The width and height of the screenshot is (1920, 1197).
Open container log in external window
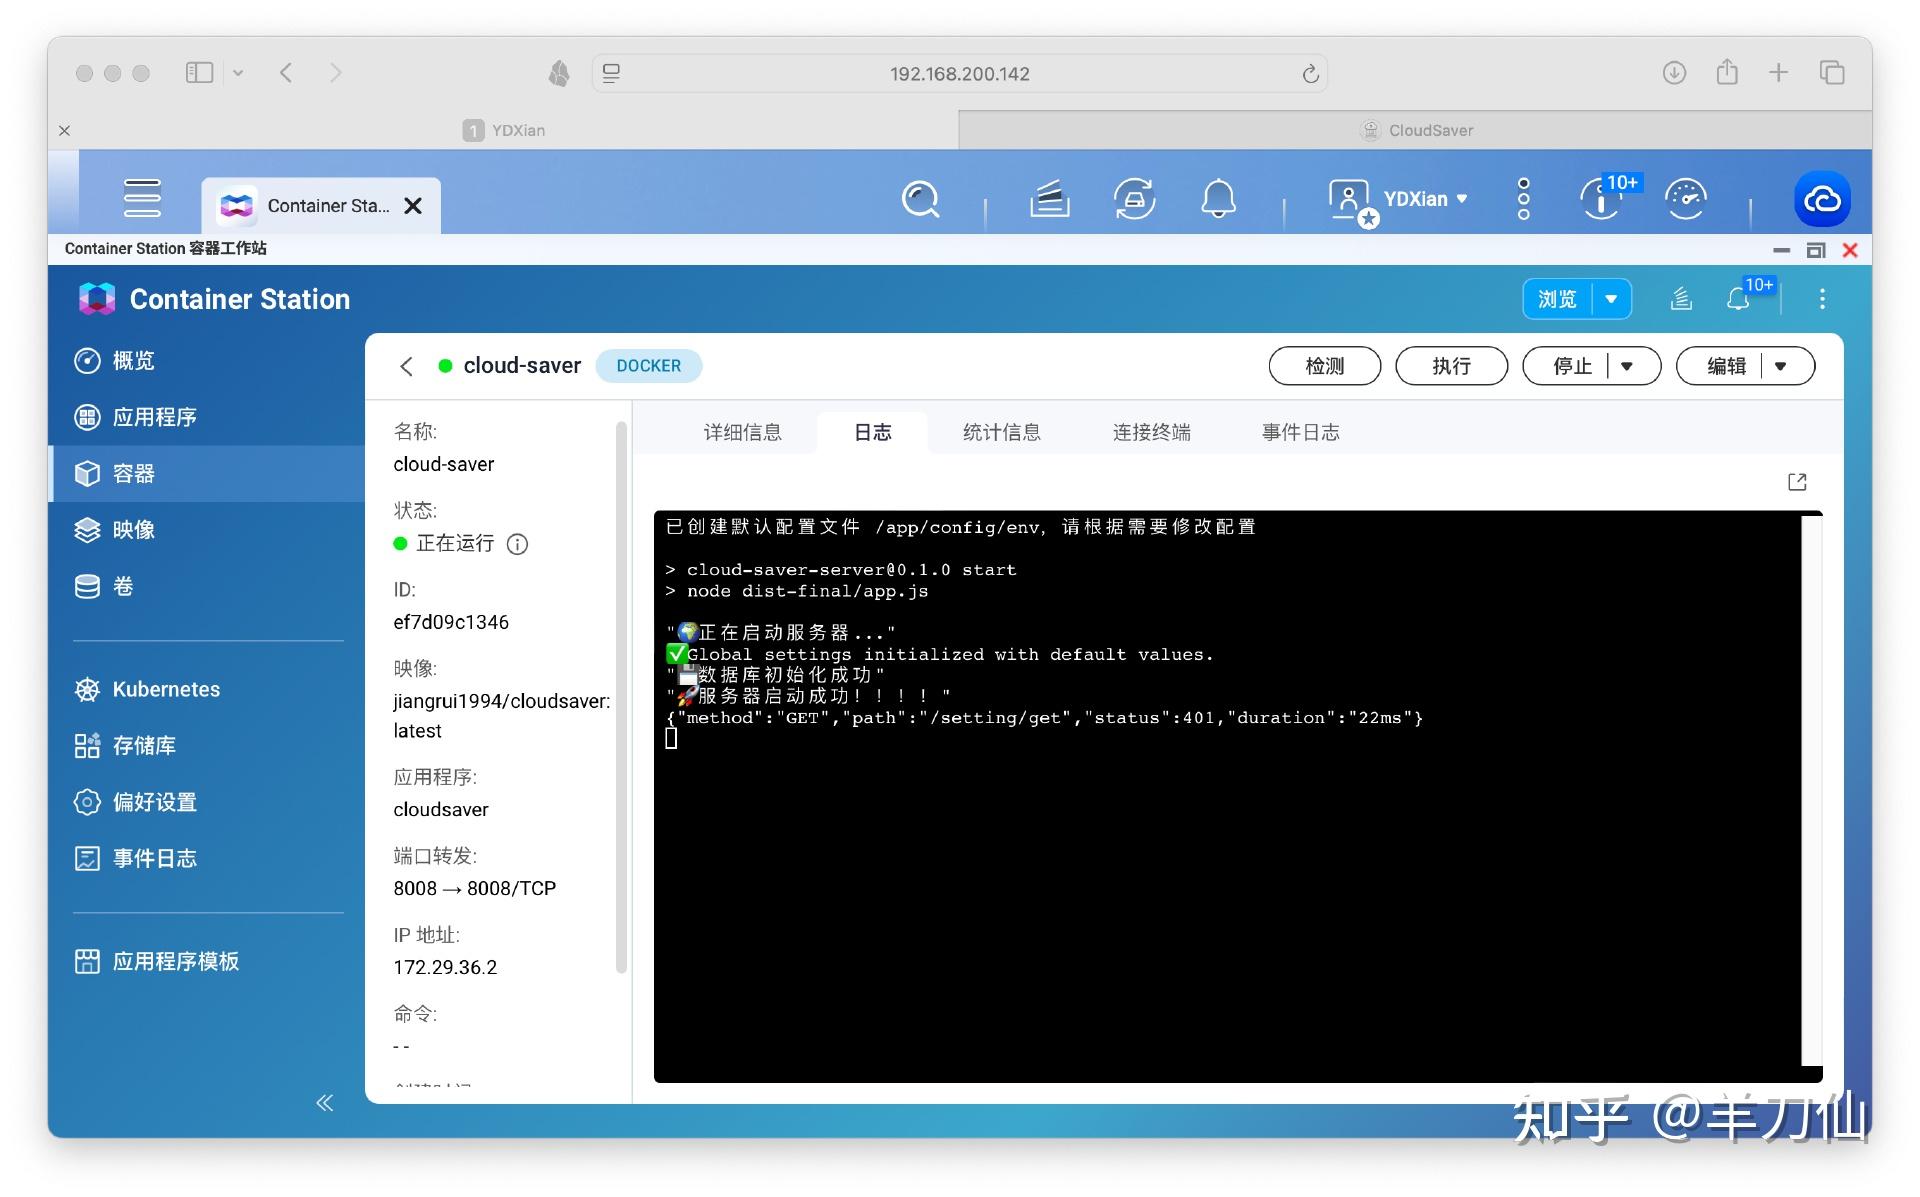pos(1796,481)
